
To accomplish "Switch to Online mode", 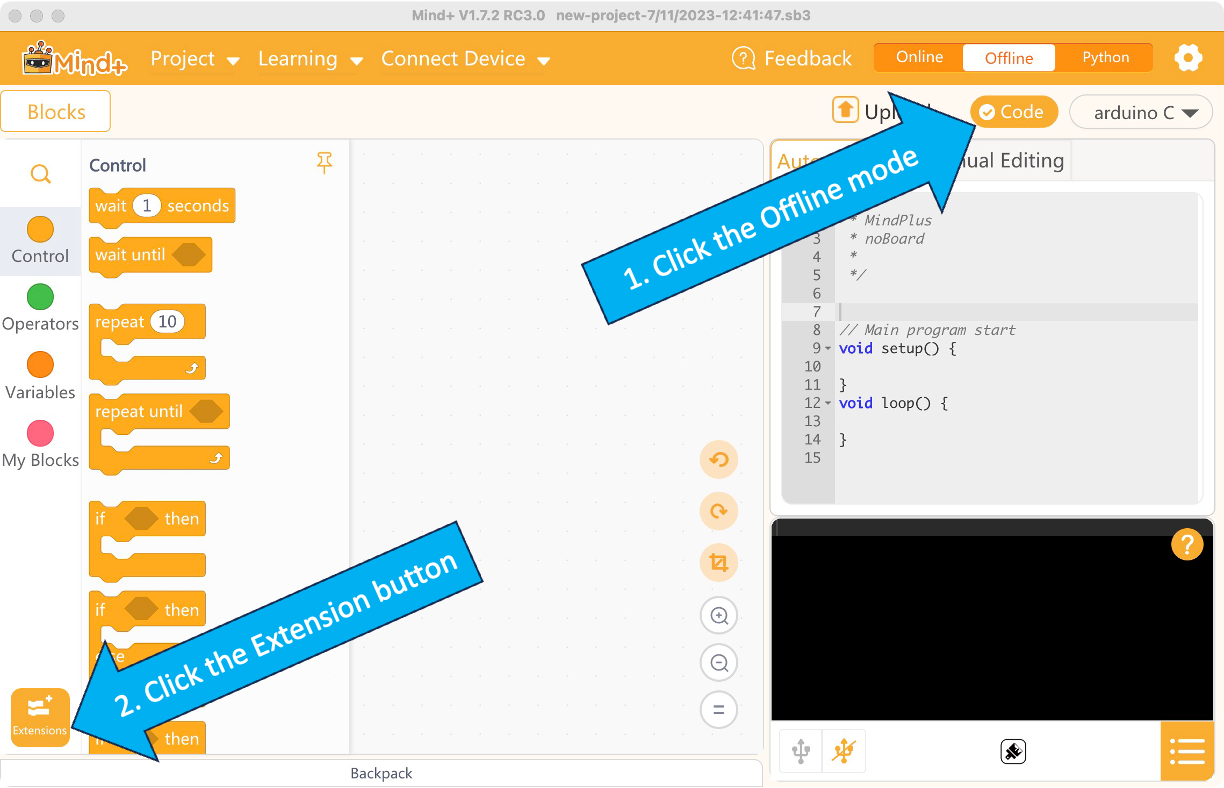I will coord(919,57).
